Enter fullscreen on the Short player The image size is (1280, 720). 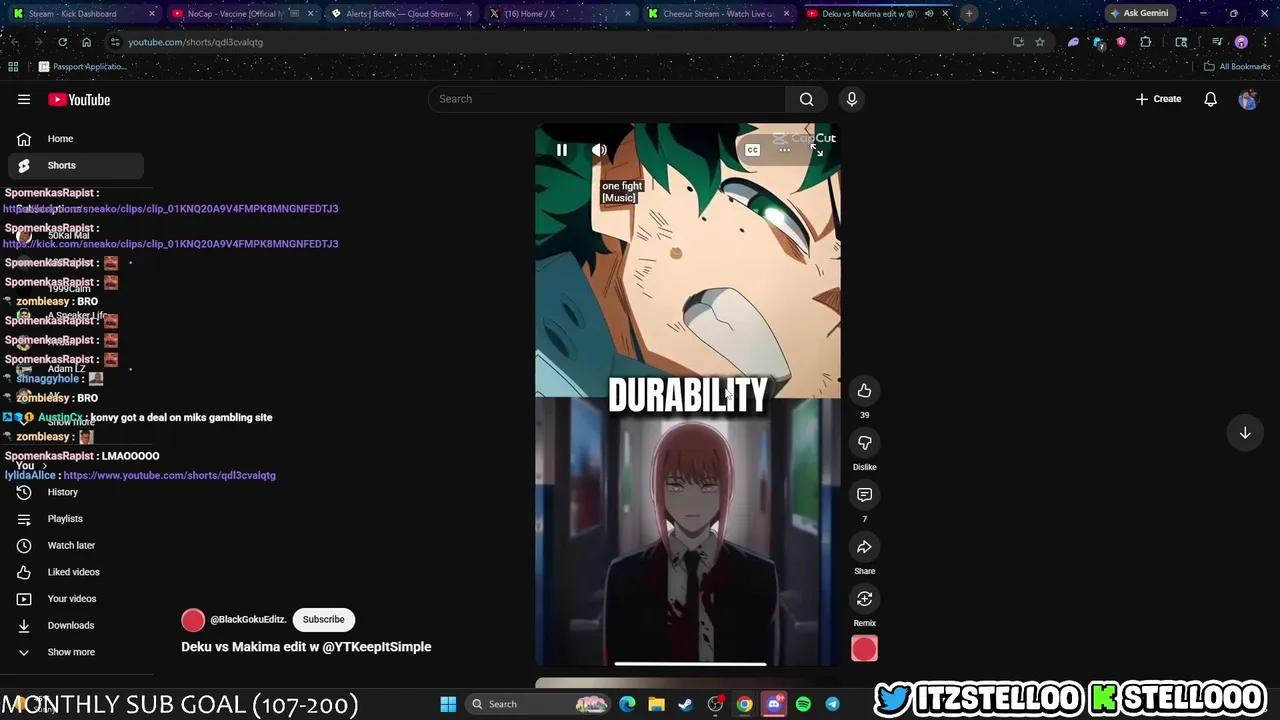click(x=817, y=150)
